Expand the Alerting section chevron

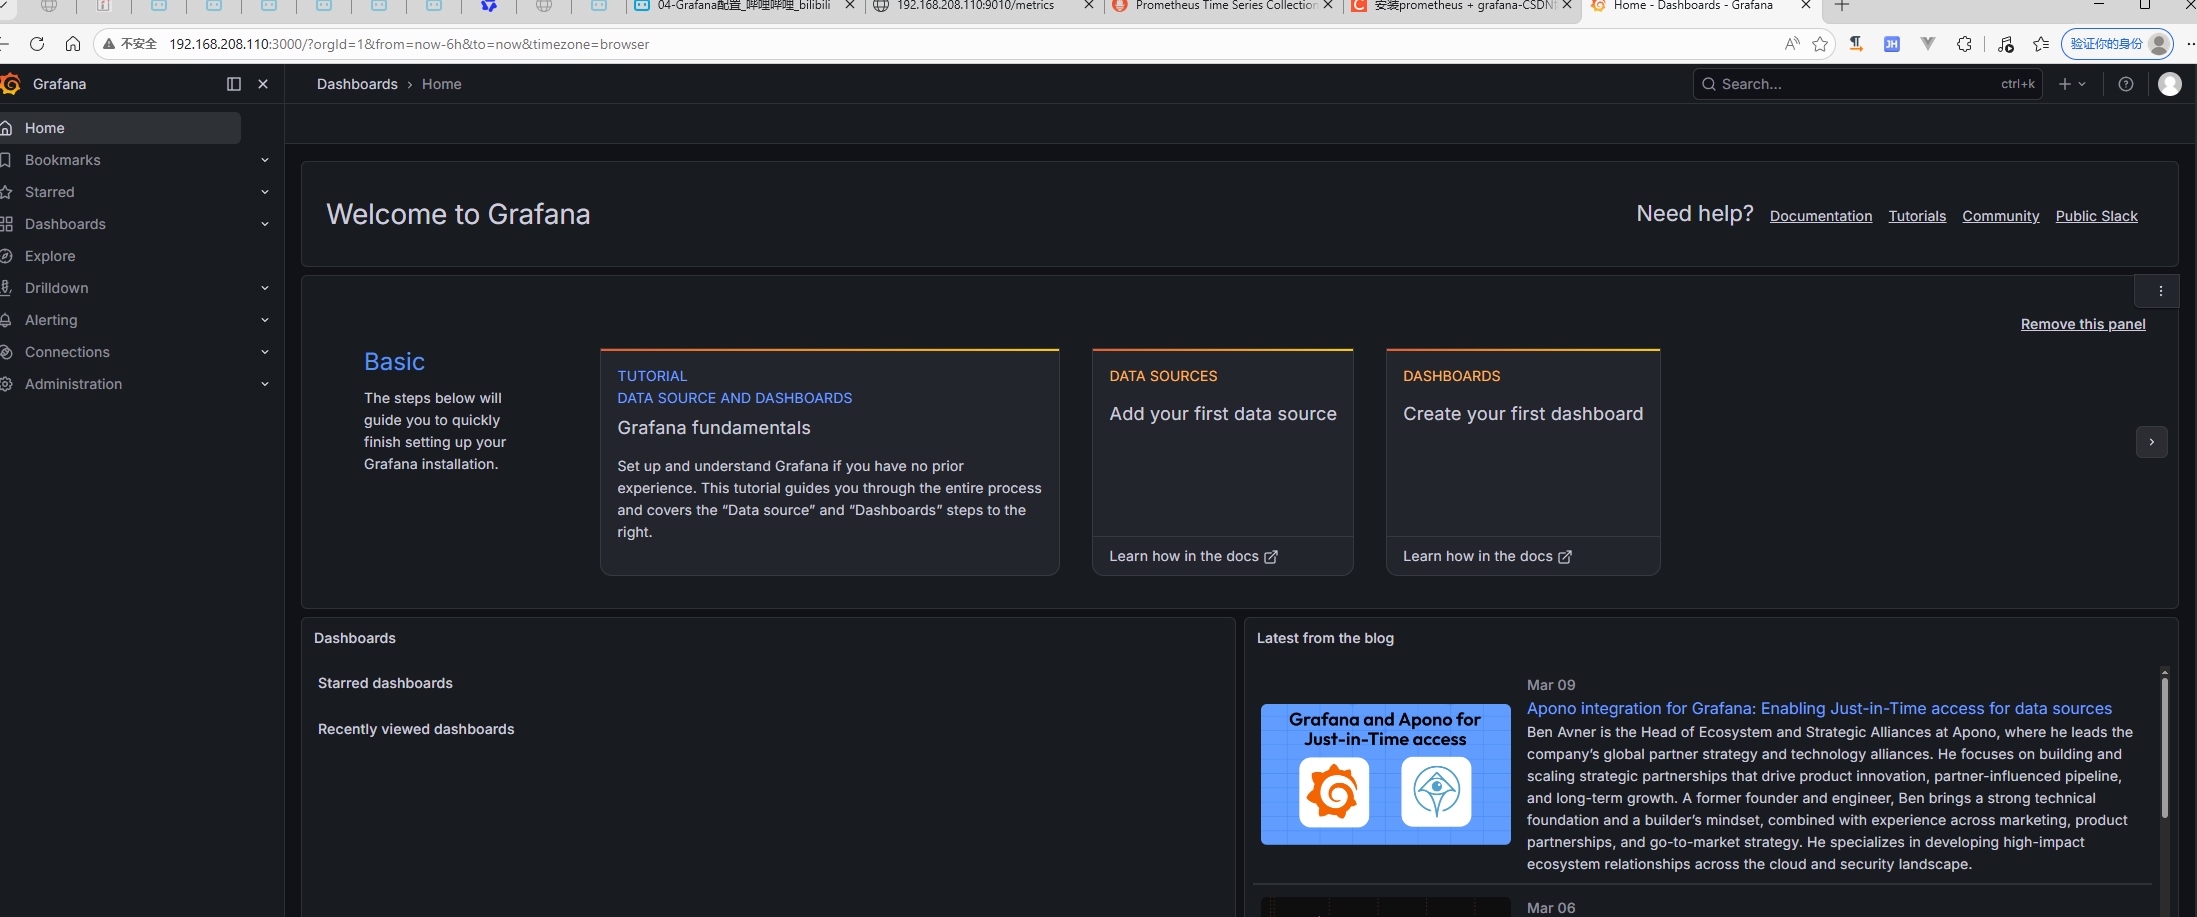[x=265, y=320]
